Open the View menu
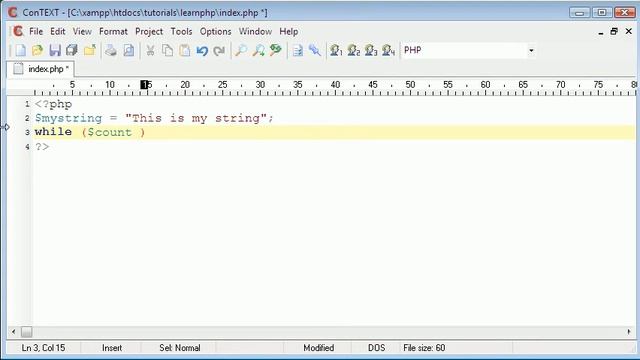Image resolution: width=640 pixels, height=360 pixels. click(x=82, y=31)
